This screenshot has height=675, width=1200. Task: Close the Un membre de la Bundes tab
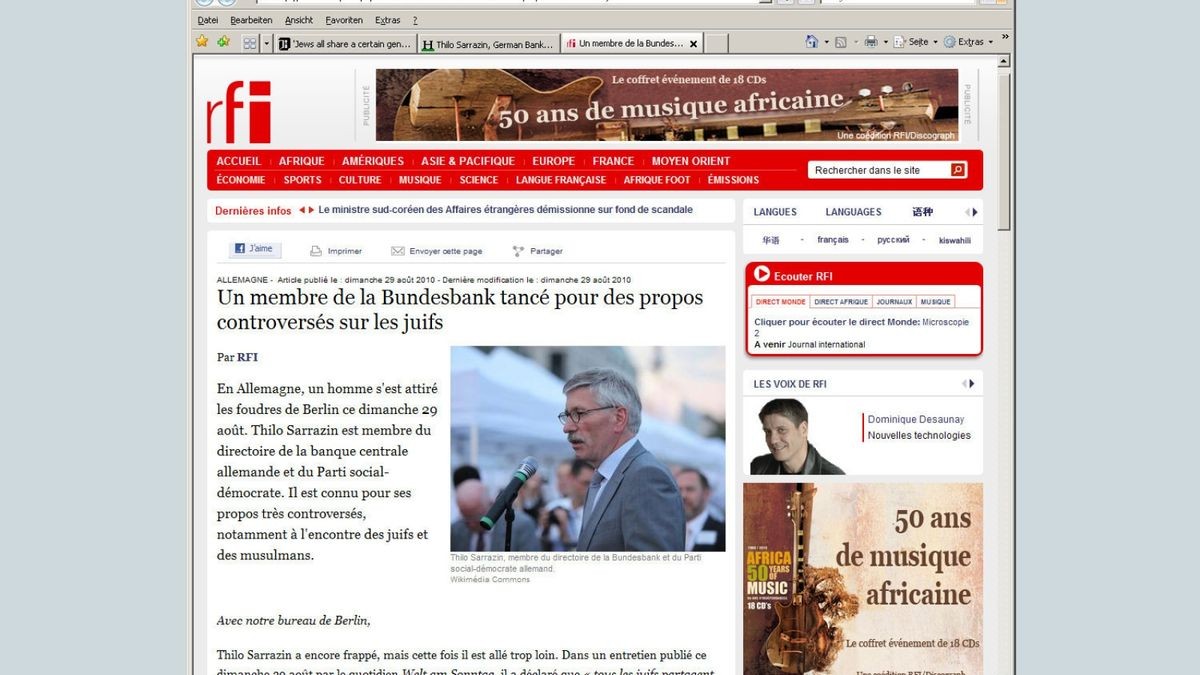click(x=693, y=43)
